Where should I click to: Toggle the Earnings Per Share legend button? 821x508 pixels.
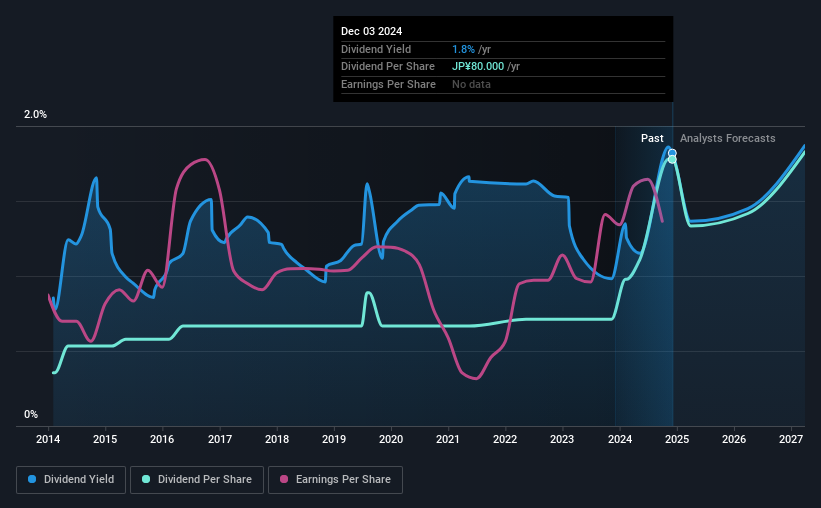pos(336,480)
